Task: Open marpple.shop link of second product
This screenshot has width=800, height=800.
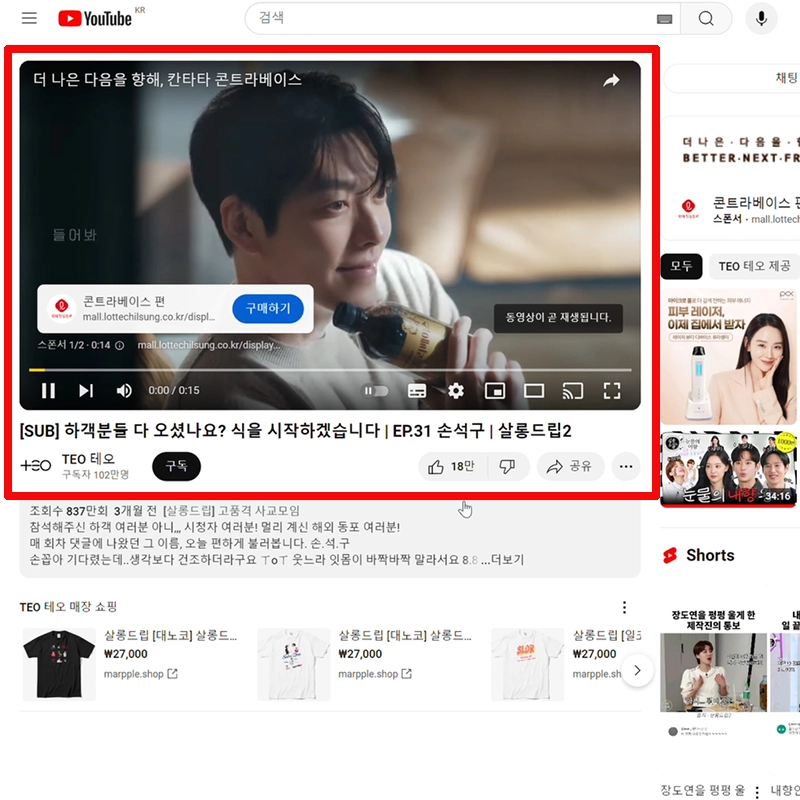Action: pos(374,674)
